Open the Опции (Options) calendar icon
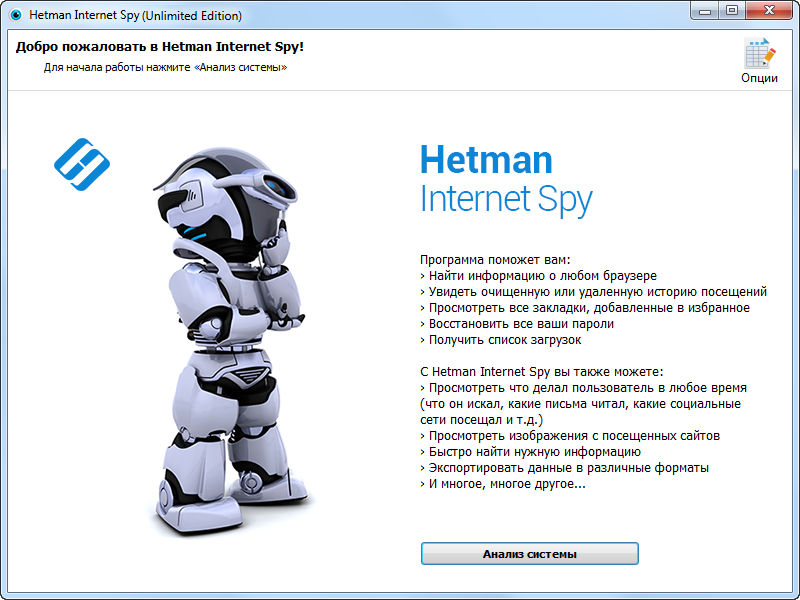Viewport: 800px width, 600px height. 759,52
